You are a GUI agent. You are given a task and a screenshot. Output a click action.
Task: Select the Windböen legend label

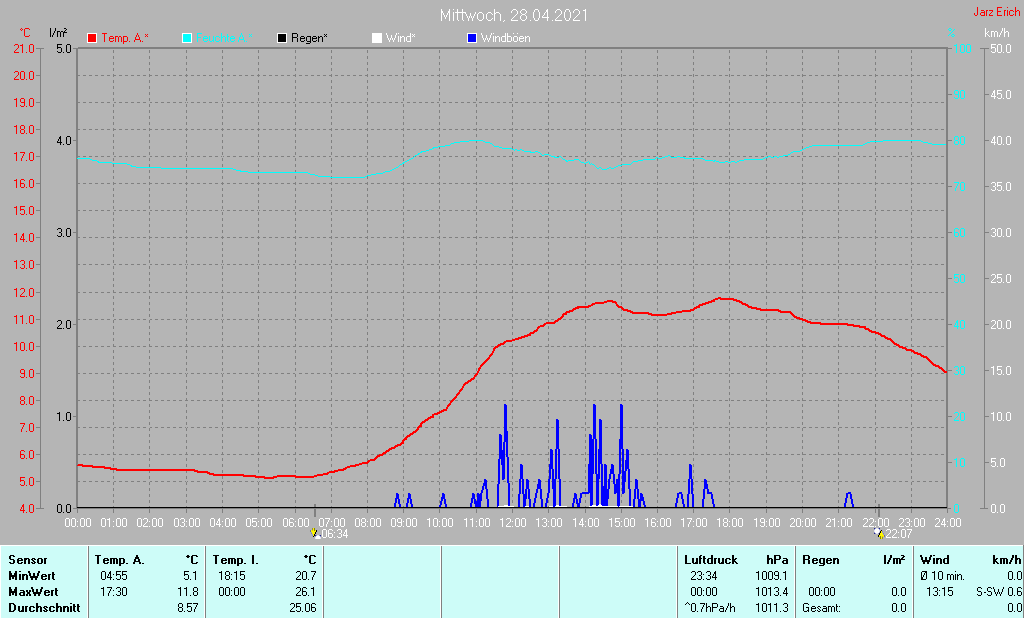pos(505,39)
